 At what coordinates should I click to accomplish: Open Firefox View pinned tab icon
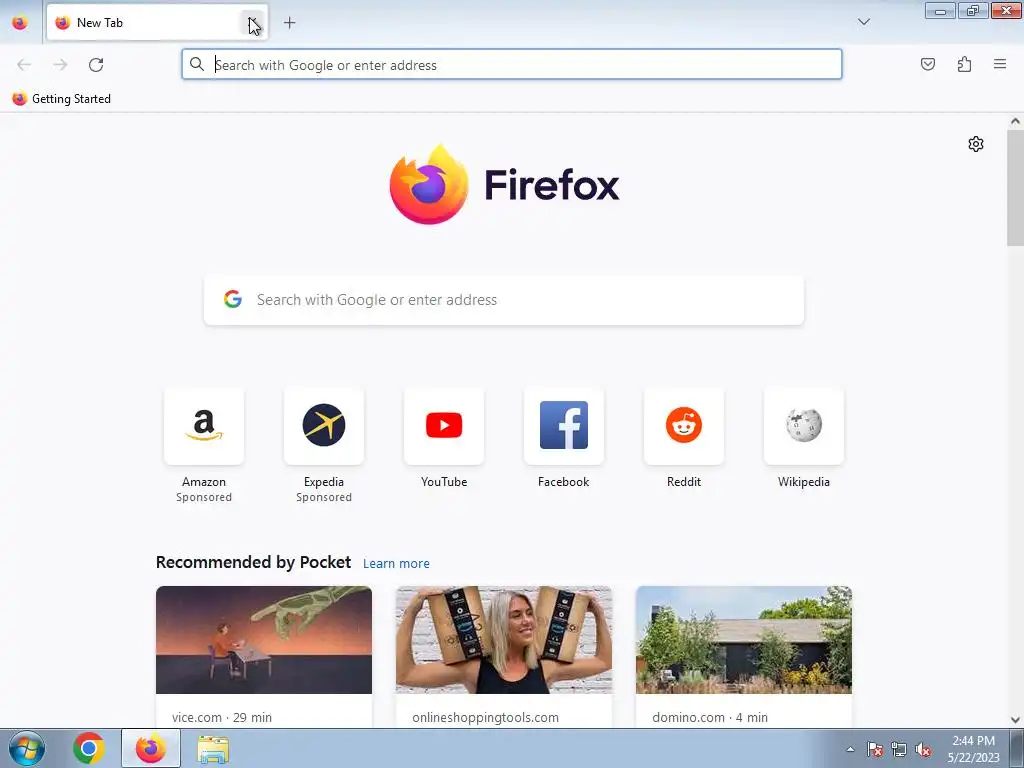click(x=20, y=22)
